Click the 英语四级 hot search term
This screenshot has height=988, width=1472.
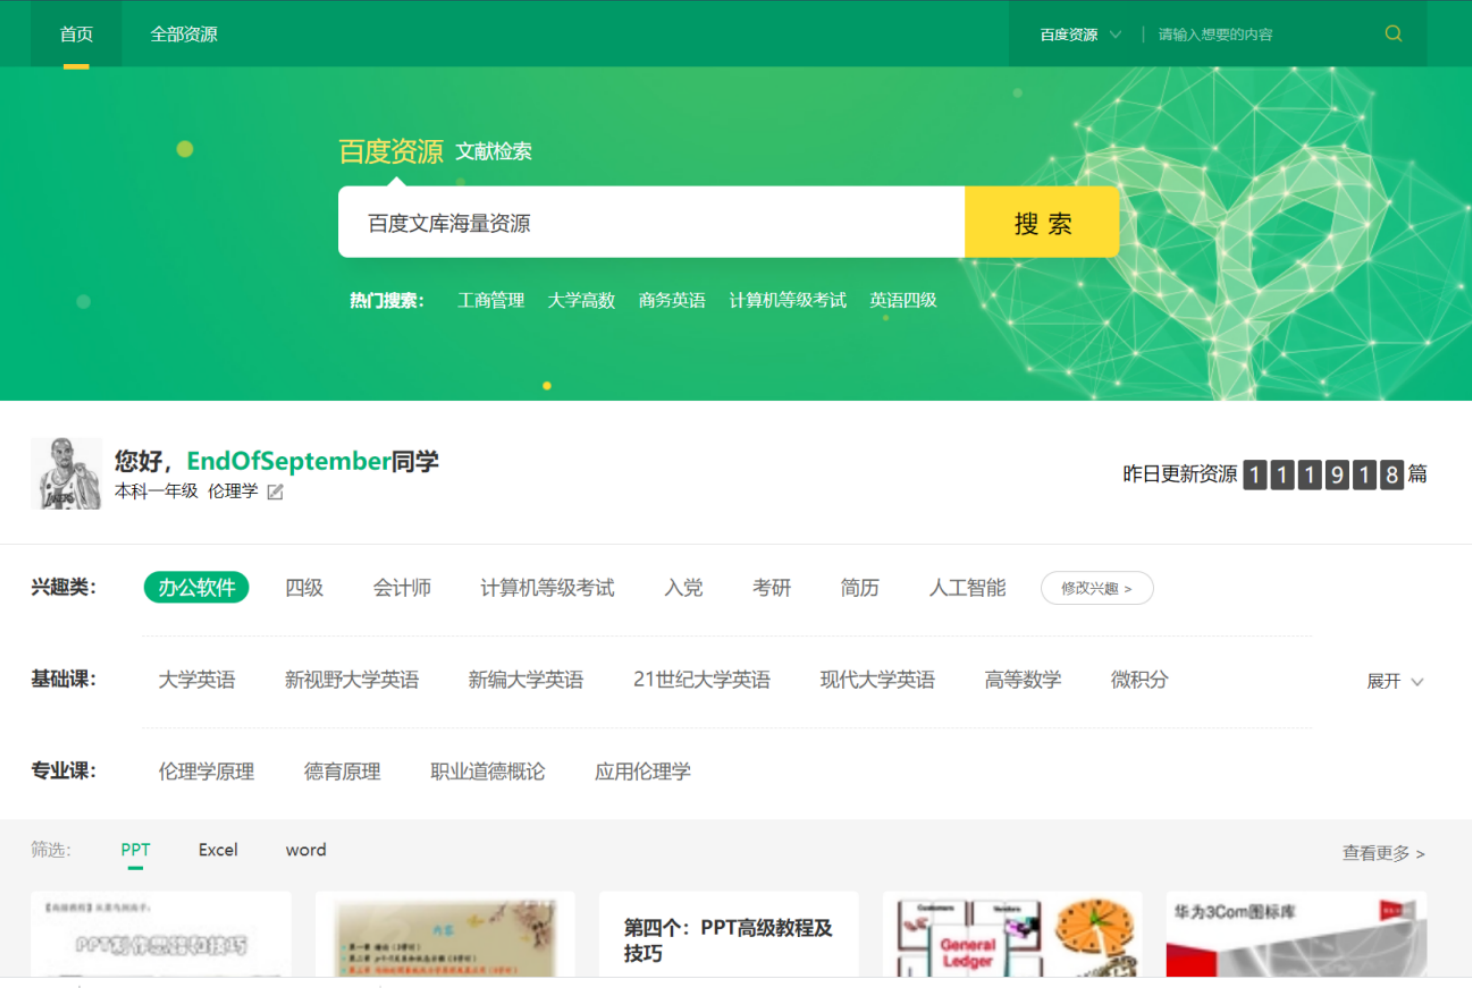pyautogui.click(x=902, y=300)
